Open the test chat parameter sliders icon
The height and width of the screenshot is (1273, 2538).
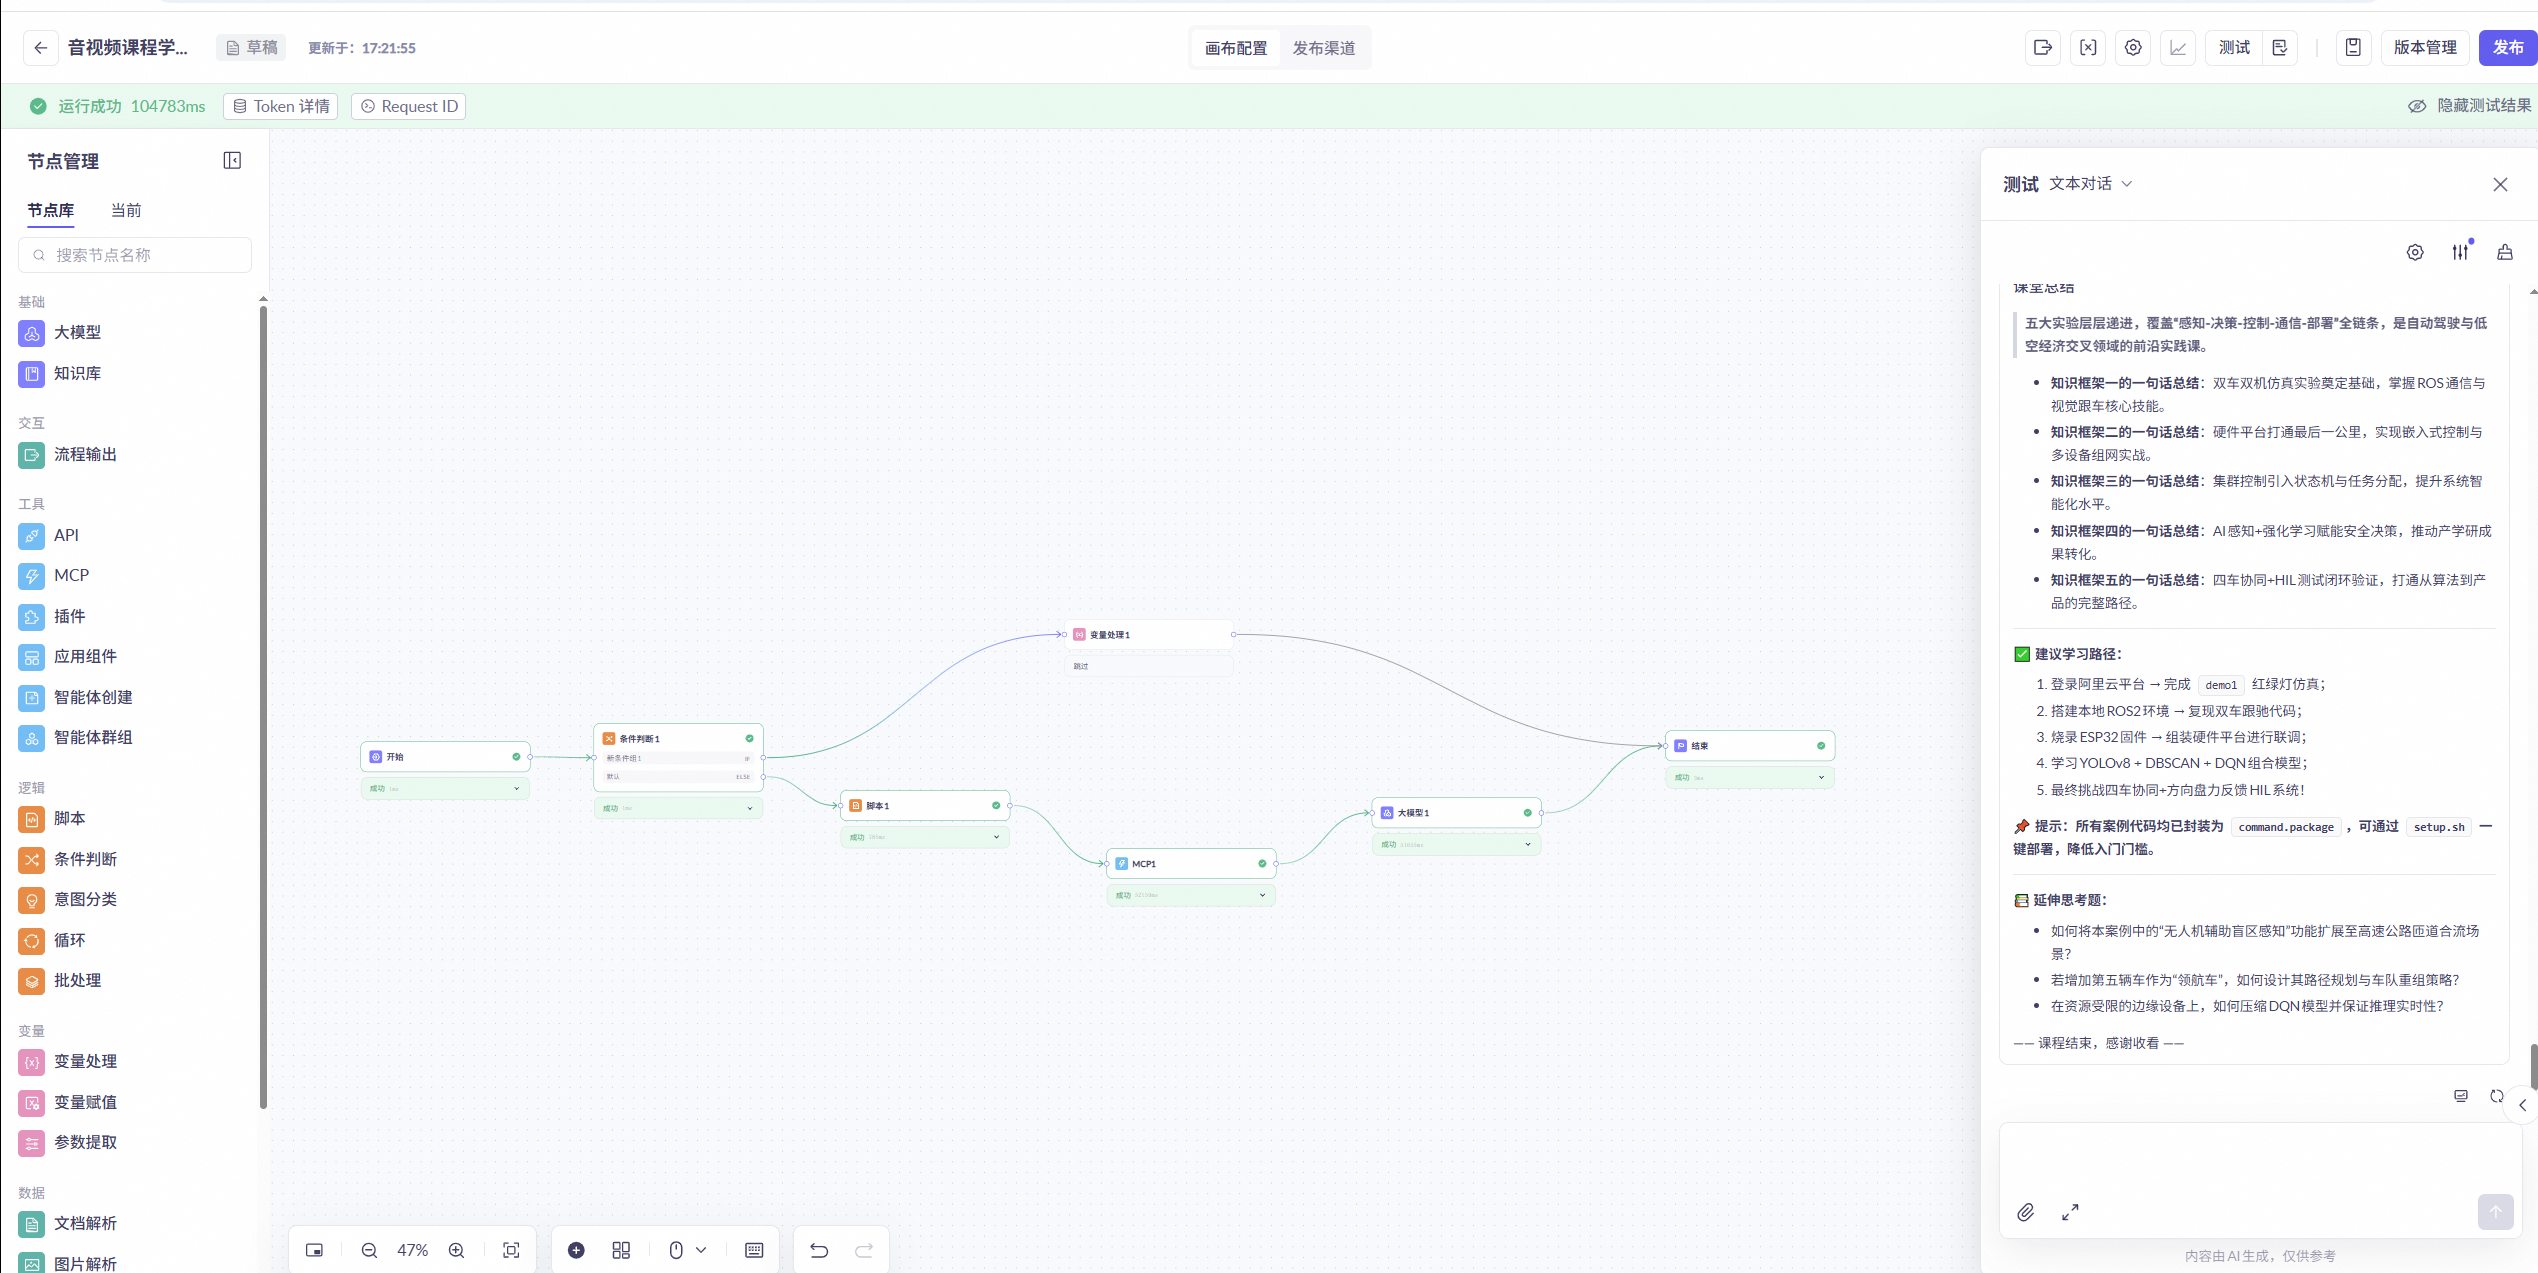click(x=2460, y=252)
